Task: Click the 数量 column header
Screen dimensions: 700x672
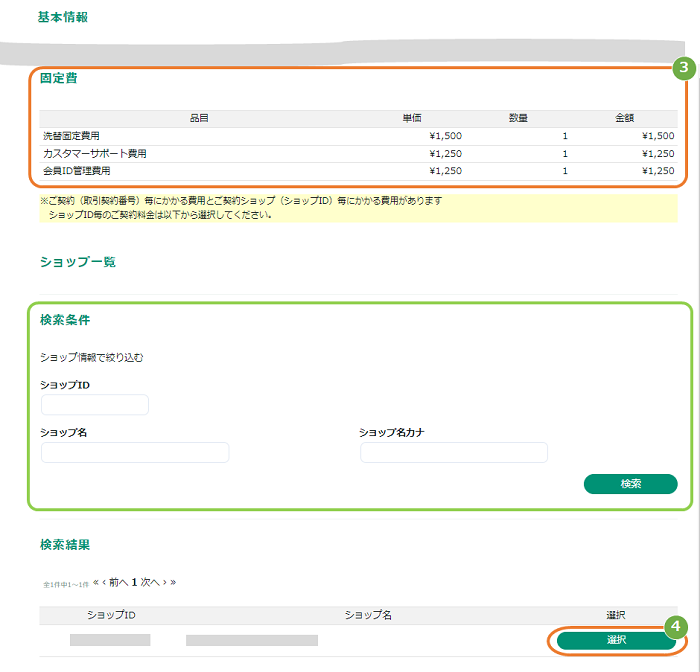Action: pos(518,118)
